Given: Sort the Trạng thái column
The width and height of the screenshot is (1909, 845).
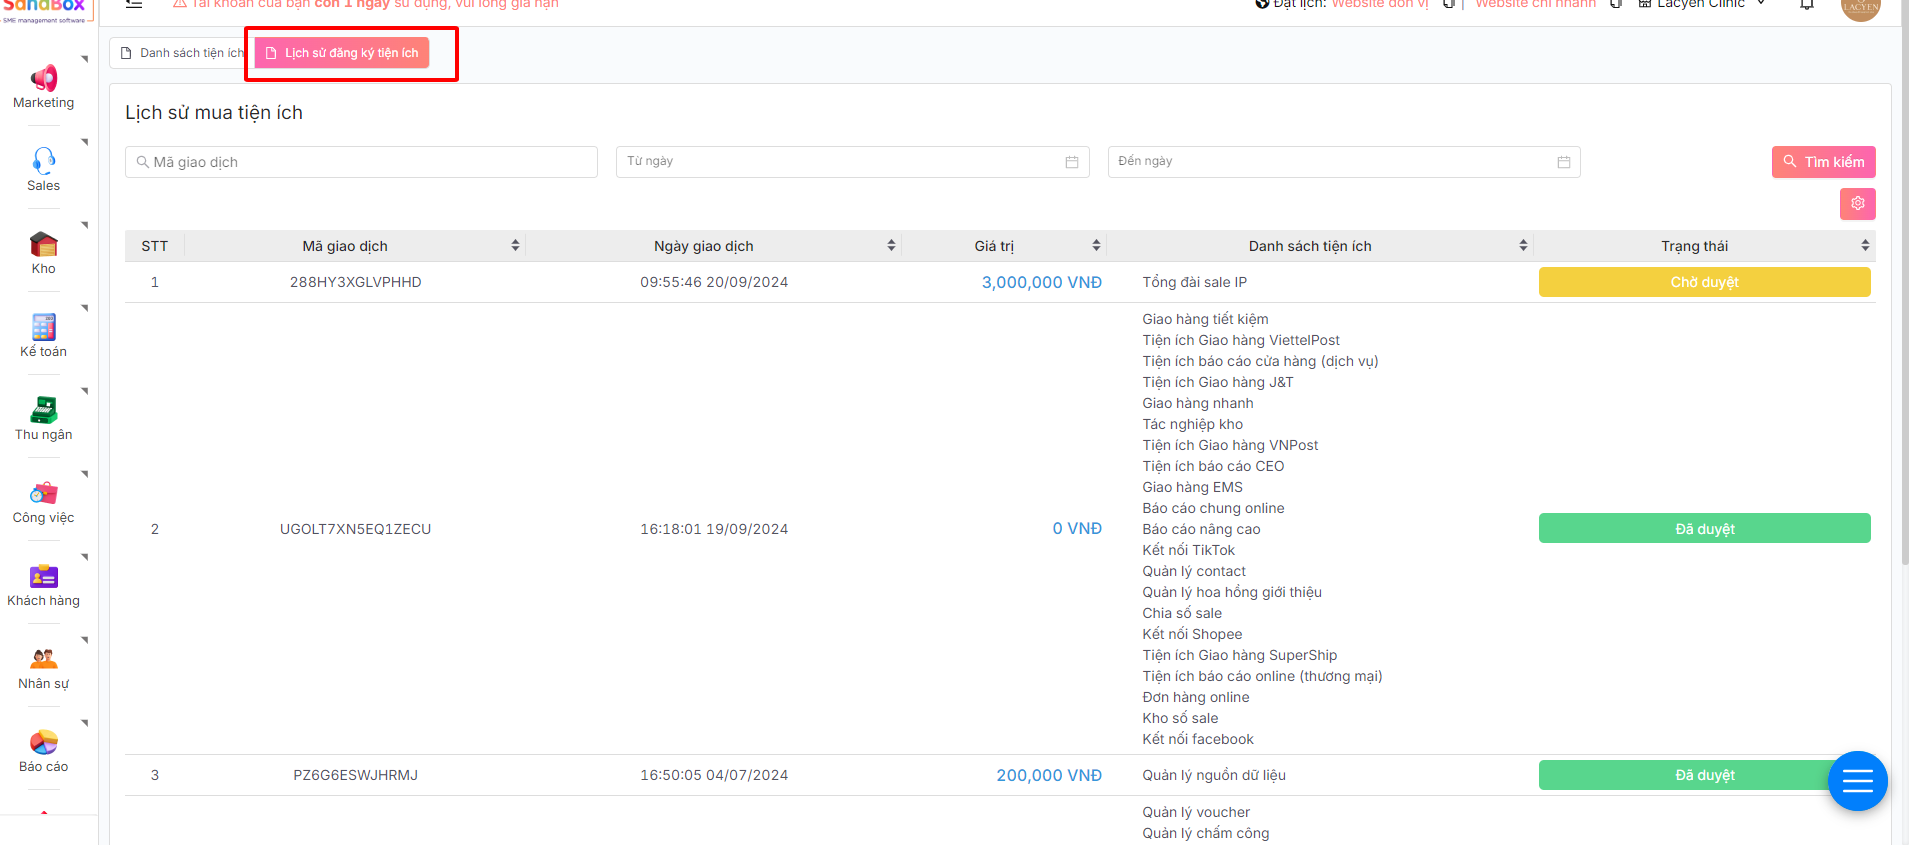Looking at the screenshot, I should (1864, 246).
